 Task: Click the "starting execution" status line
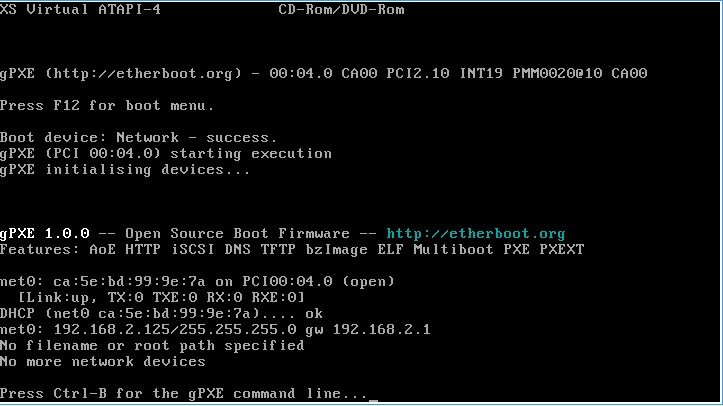[165, 153]
